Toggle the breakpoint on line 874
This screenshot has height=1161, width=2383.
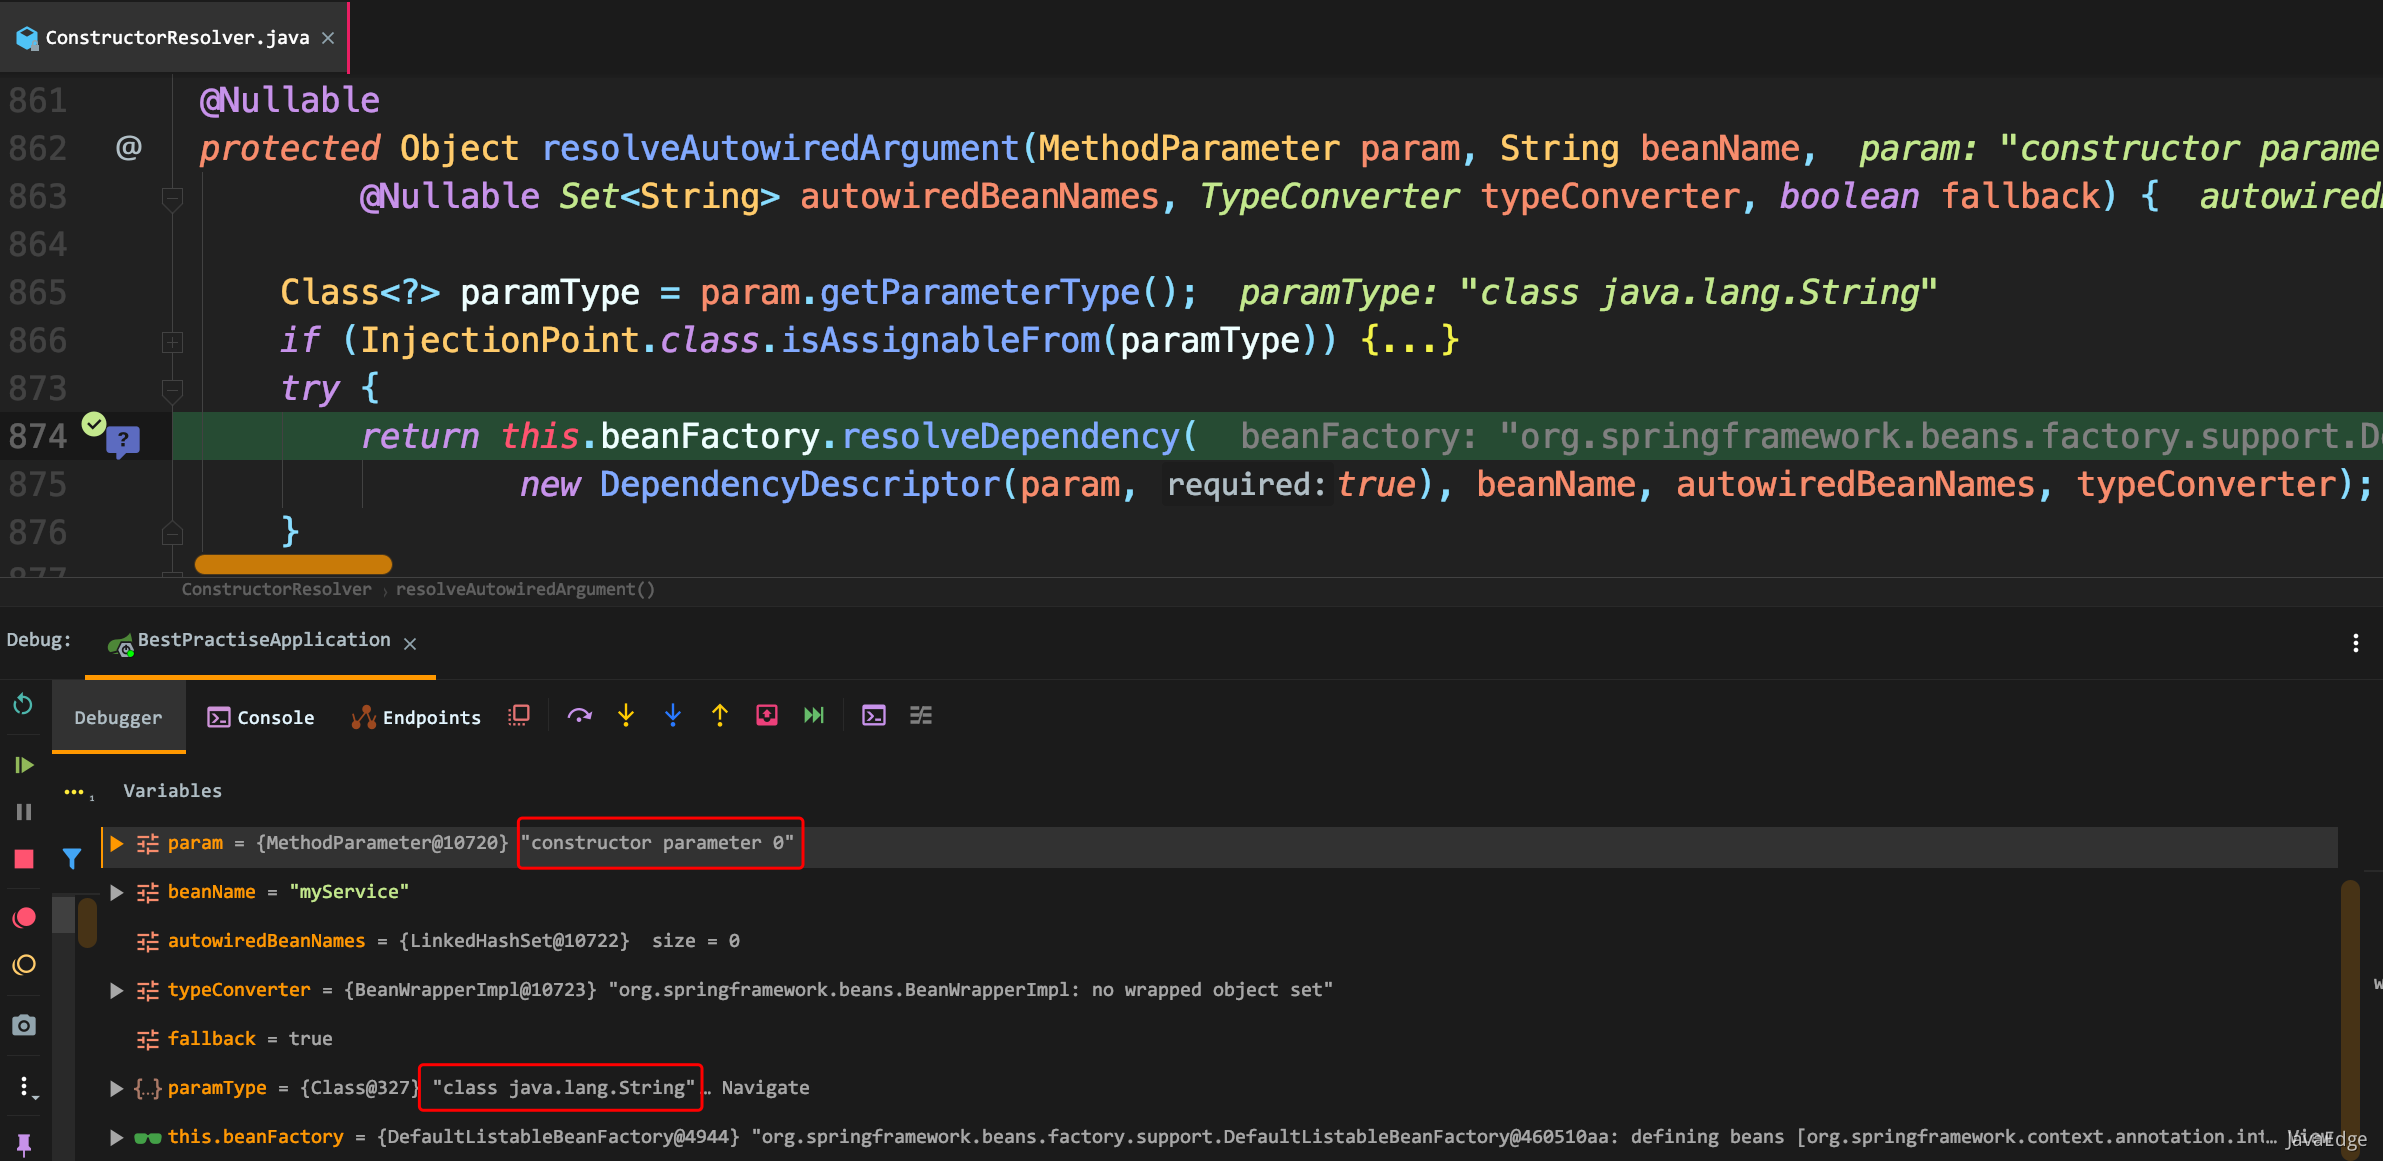94,425
